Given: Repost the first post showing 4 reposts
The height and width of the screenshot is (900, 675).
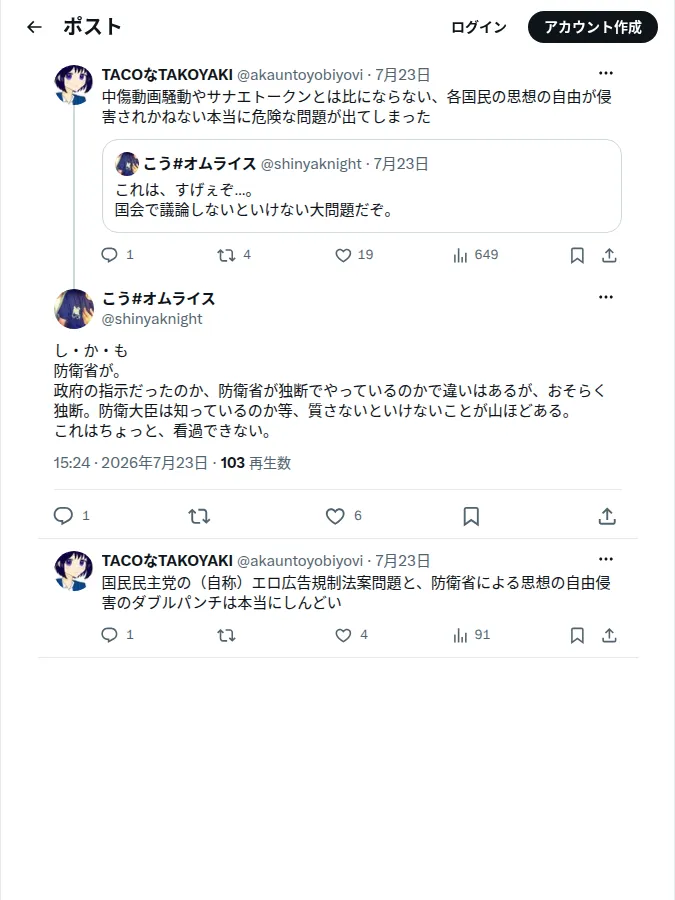Looking at the screenshot, I should pyautogui.click(x=226, y=255).
